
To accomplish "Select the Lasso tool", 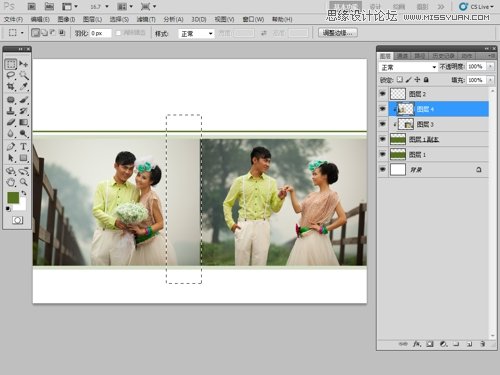I will point(11,75).
